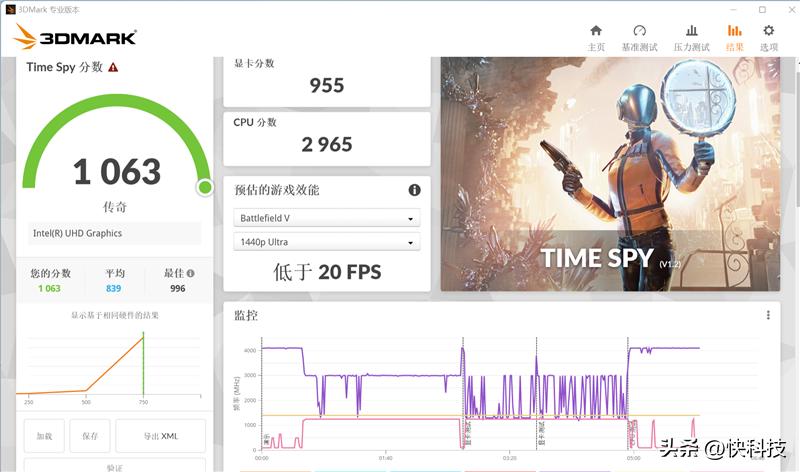Click the 显示基于相同硬件的结果 caption

coord(115,315)
